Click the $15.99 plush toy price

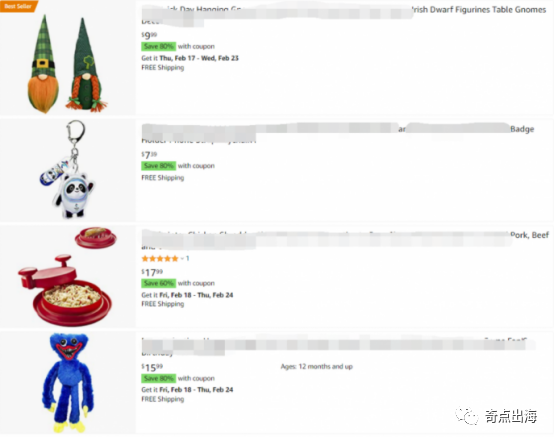pyautogui.click(x=152, y=368)
